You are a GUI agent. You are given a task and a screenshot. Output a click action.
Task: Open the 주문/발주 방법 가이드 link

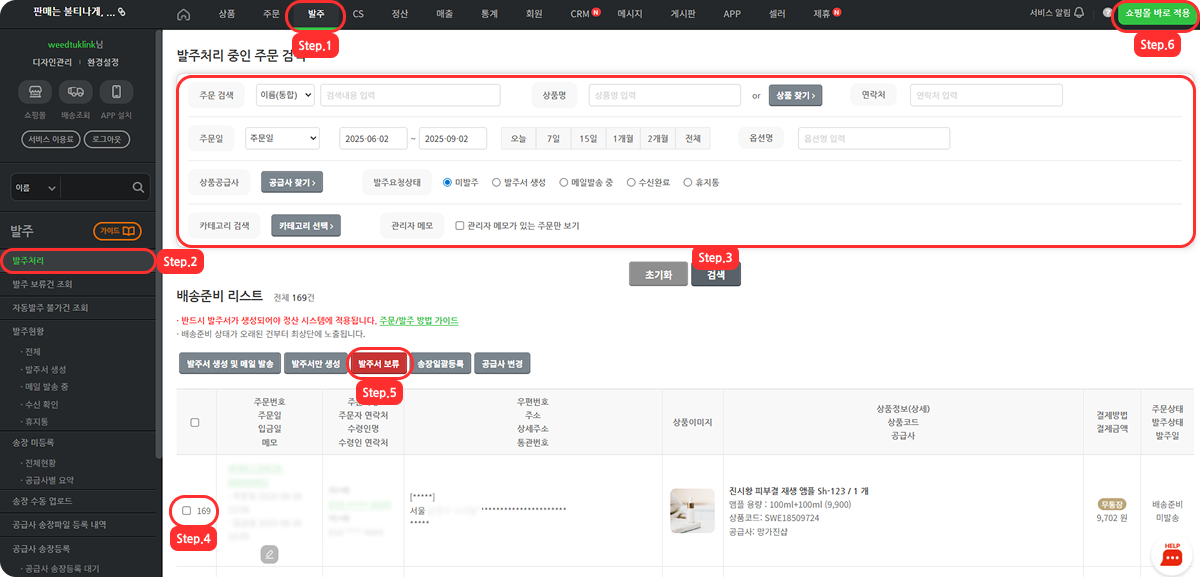point(419,321)
